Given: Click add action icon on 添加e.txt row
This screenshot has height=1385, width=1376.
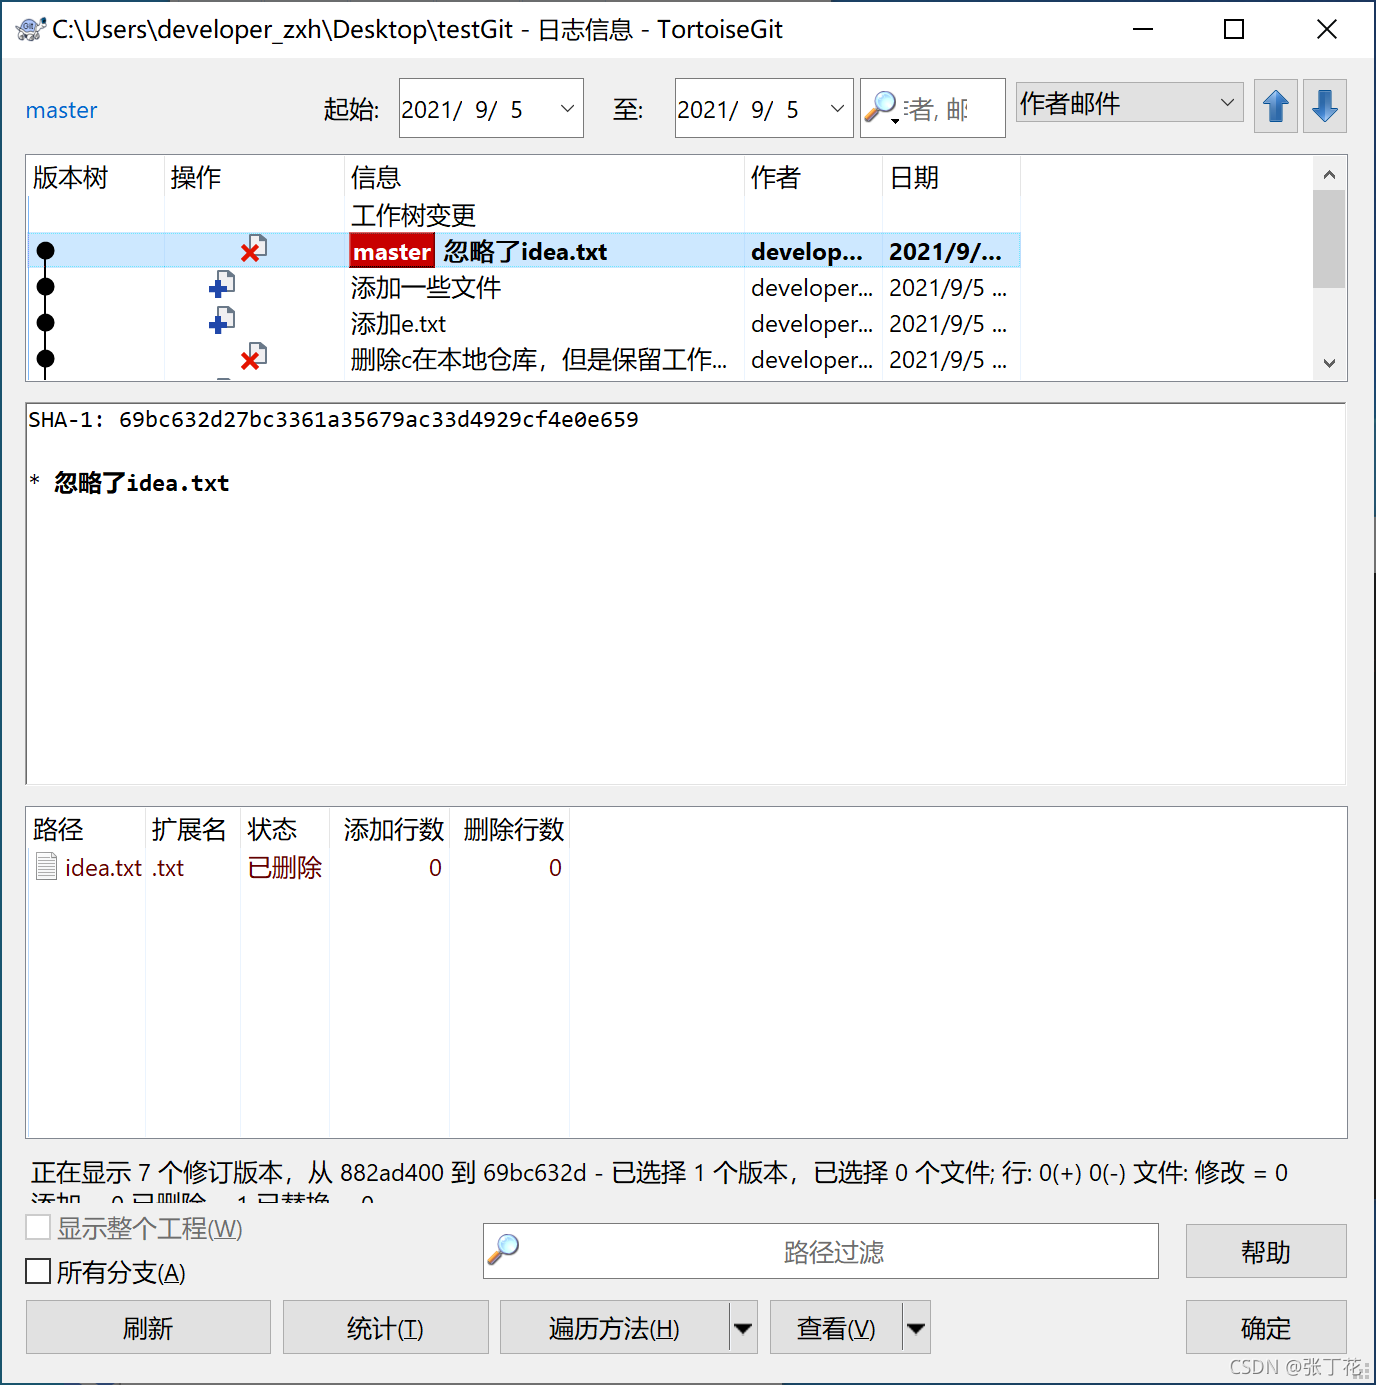Looking at the screenshot, I should tap(222, 322).
